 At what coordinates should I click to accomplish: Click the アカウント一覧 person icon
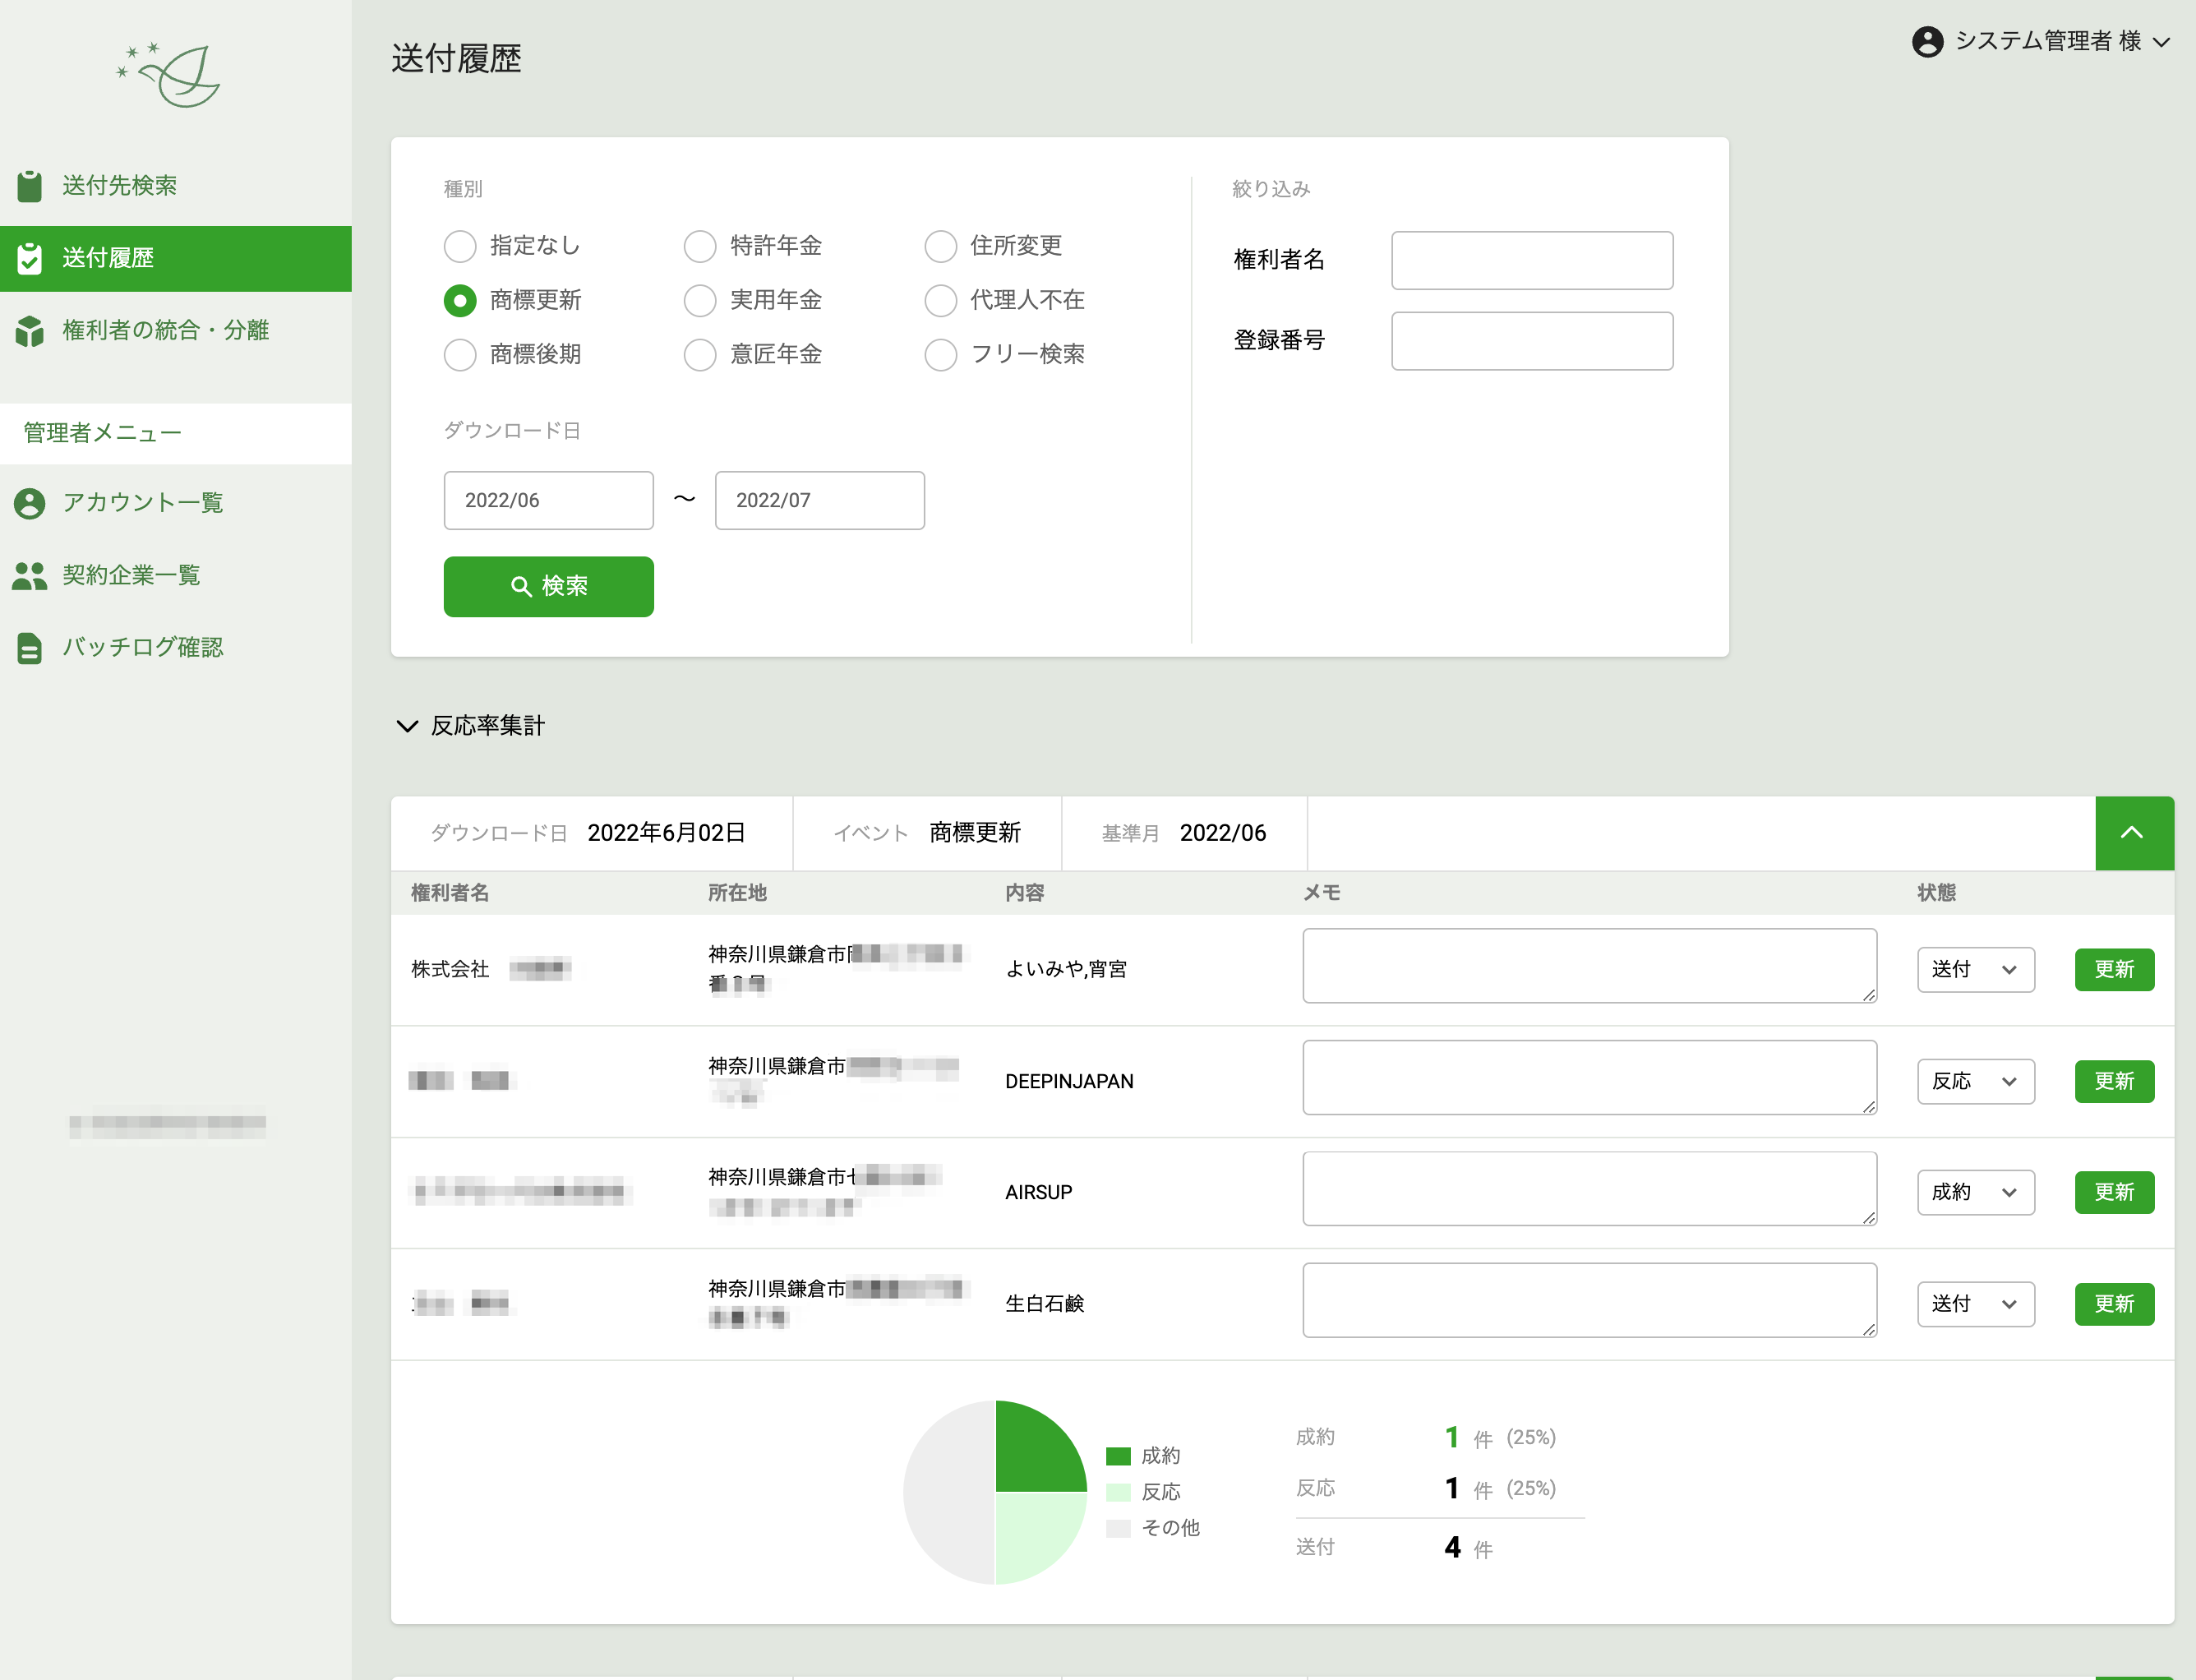tap(30, 503)
